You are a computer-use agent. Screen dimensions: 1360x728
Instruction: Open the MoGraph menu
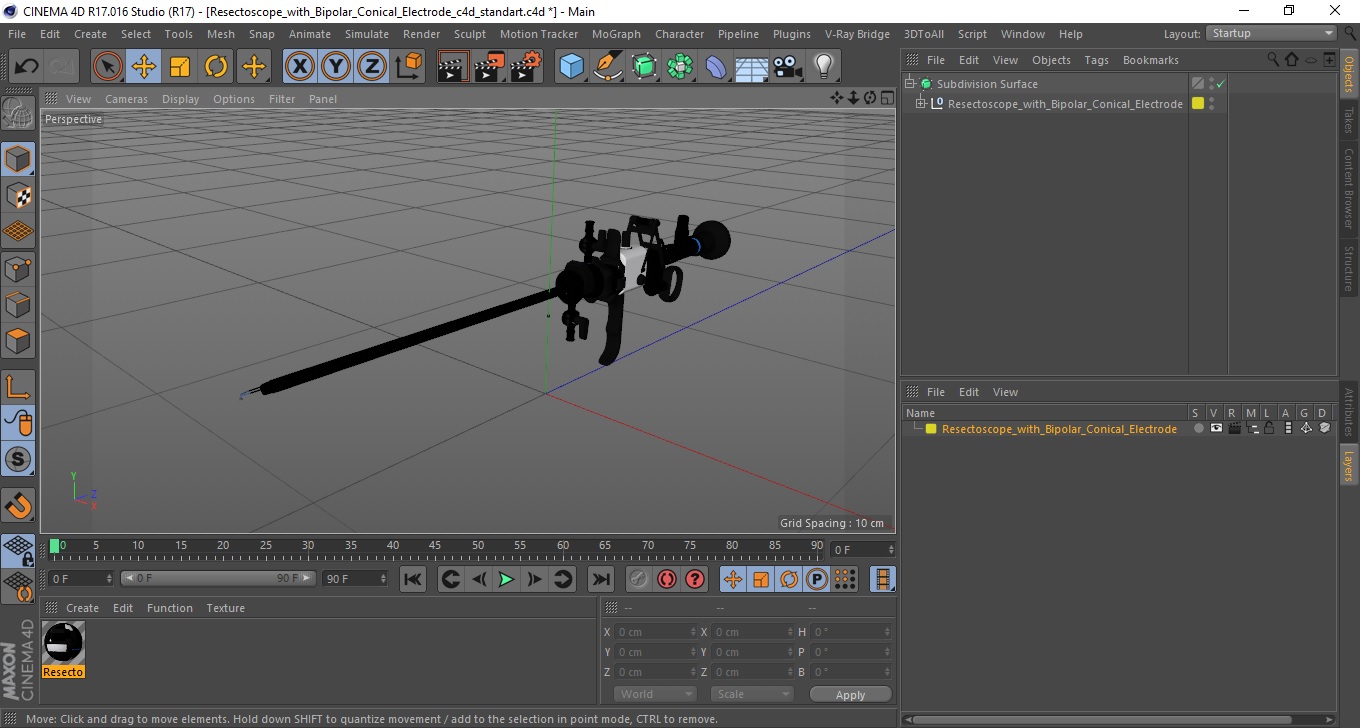click(x=616, y=34)
